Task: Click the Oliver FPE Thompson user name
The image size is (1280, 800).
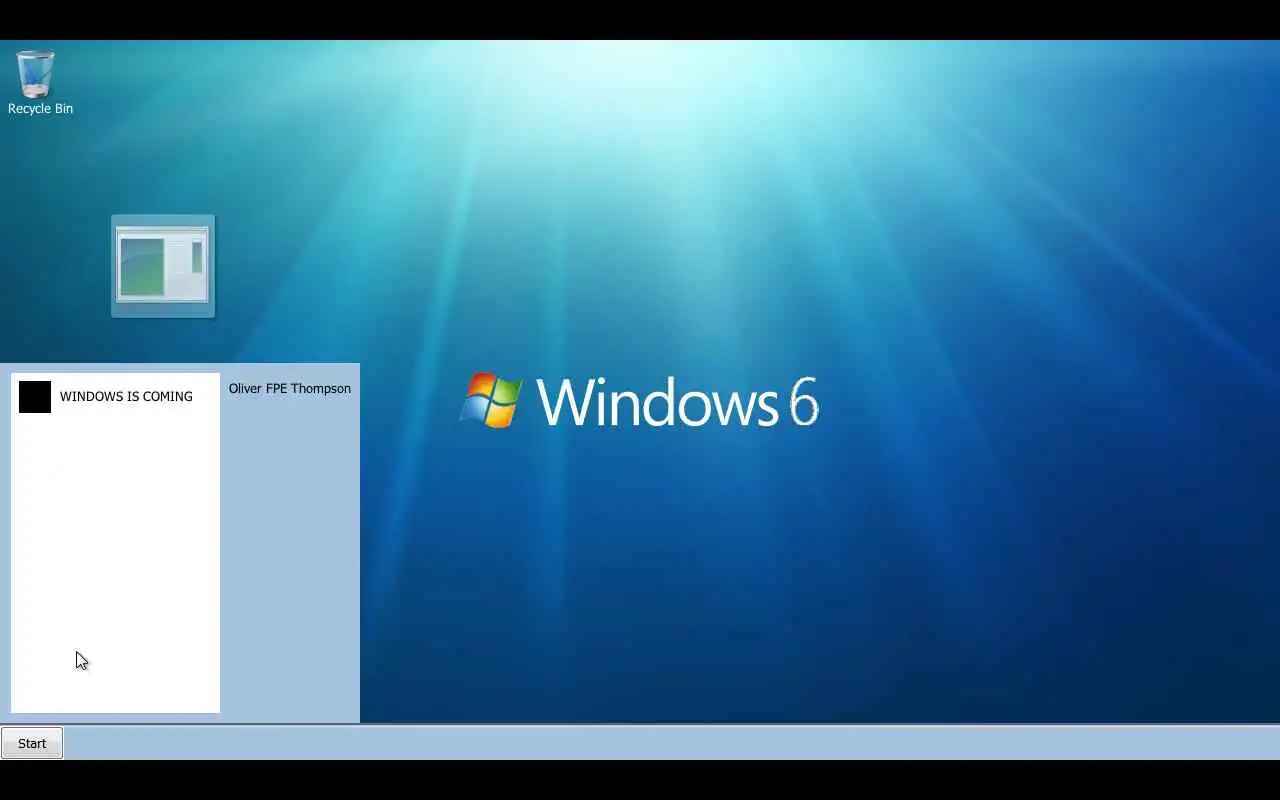Action: coord(290,389)
